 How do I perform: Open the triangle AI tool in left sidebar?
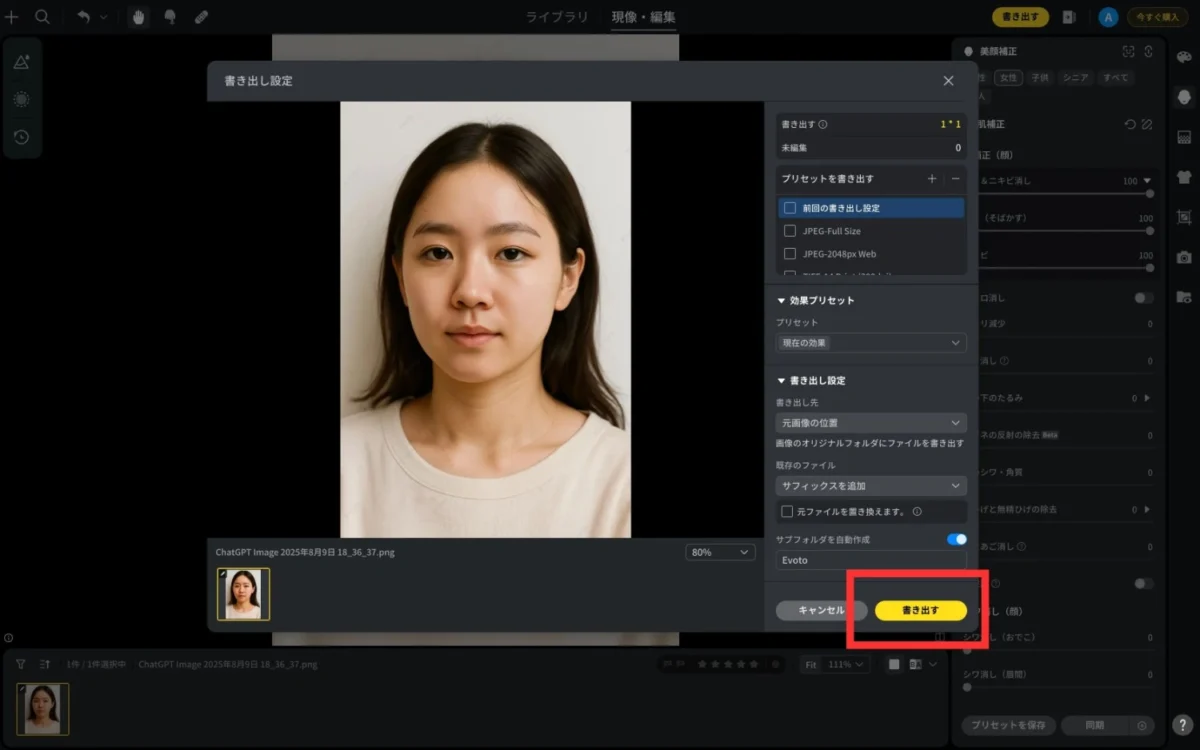point(22,62)
